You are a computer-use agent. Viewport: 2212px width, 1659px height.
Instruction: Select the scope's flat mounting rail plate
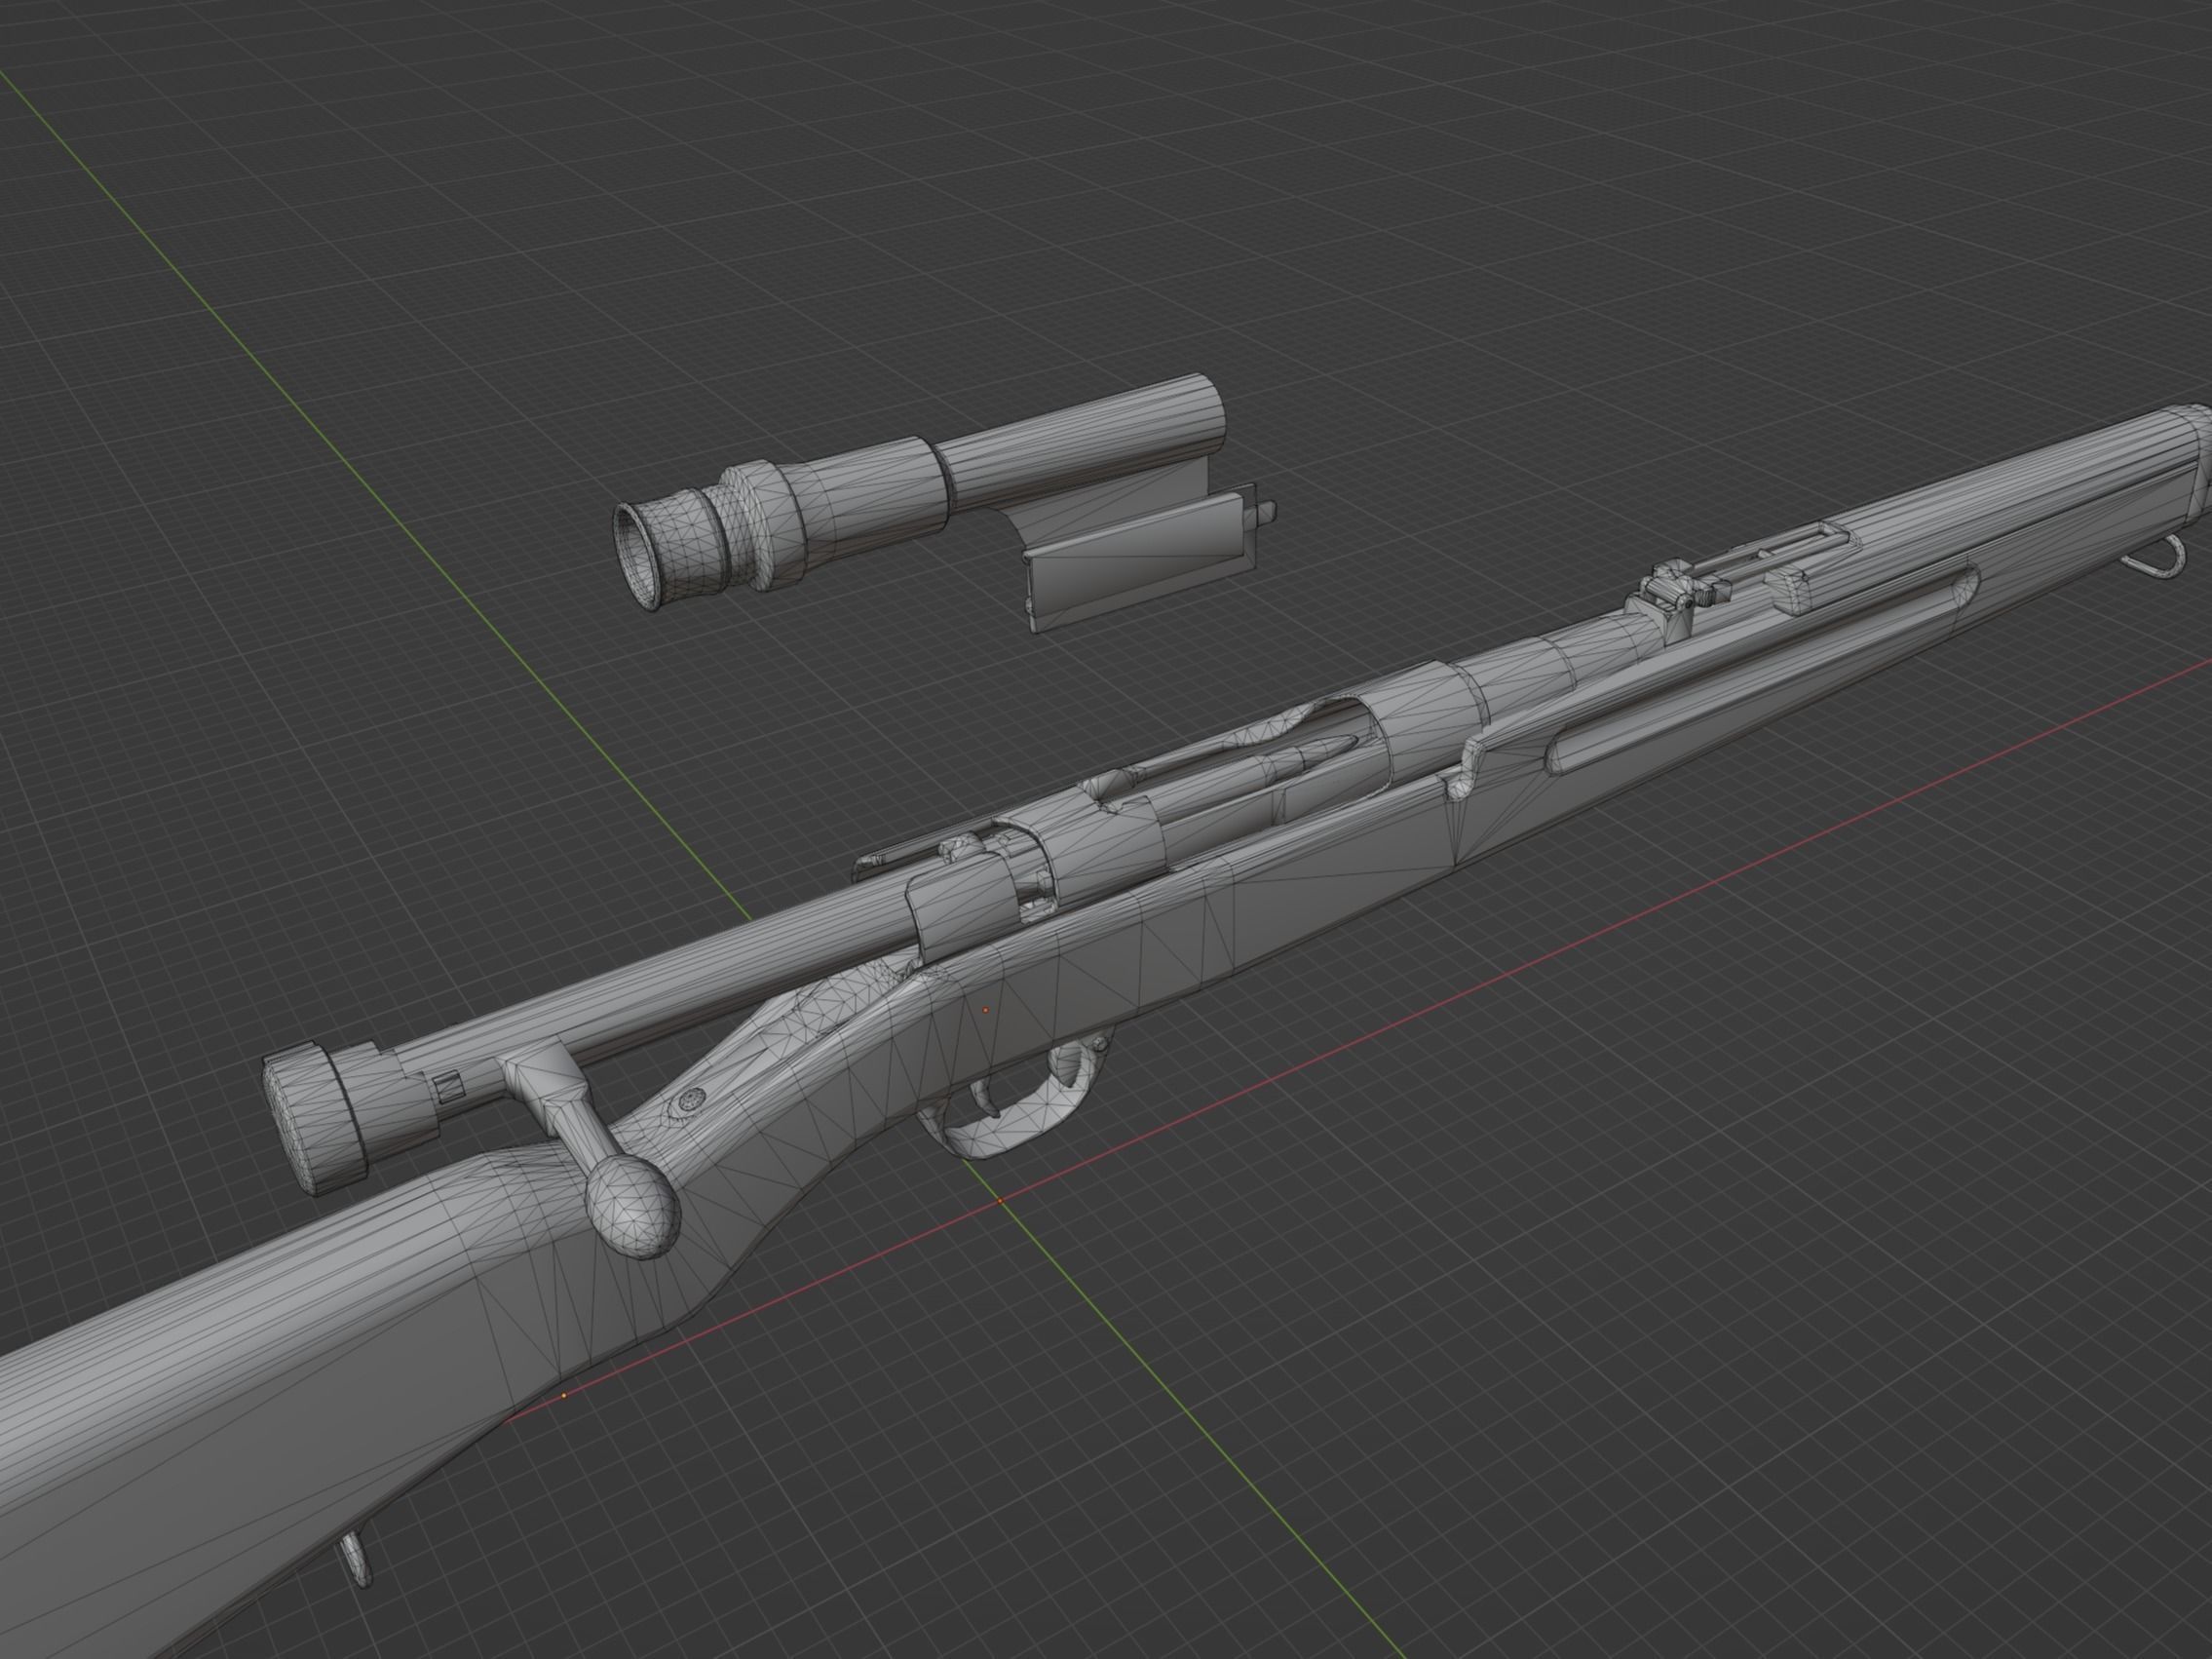click(1140, 561)
